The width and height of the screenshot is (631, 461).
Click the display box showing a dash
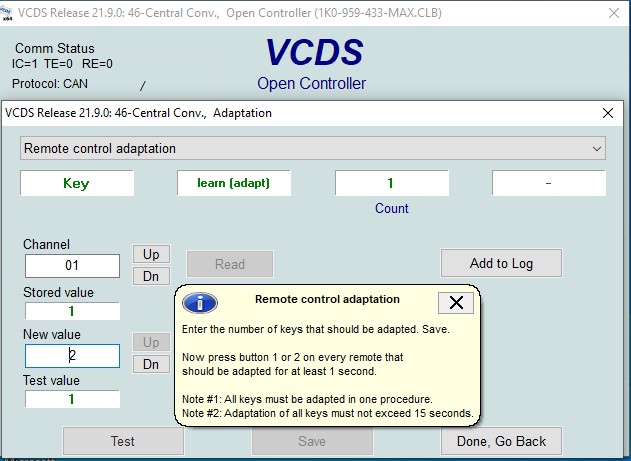coord(549,183)
